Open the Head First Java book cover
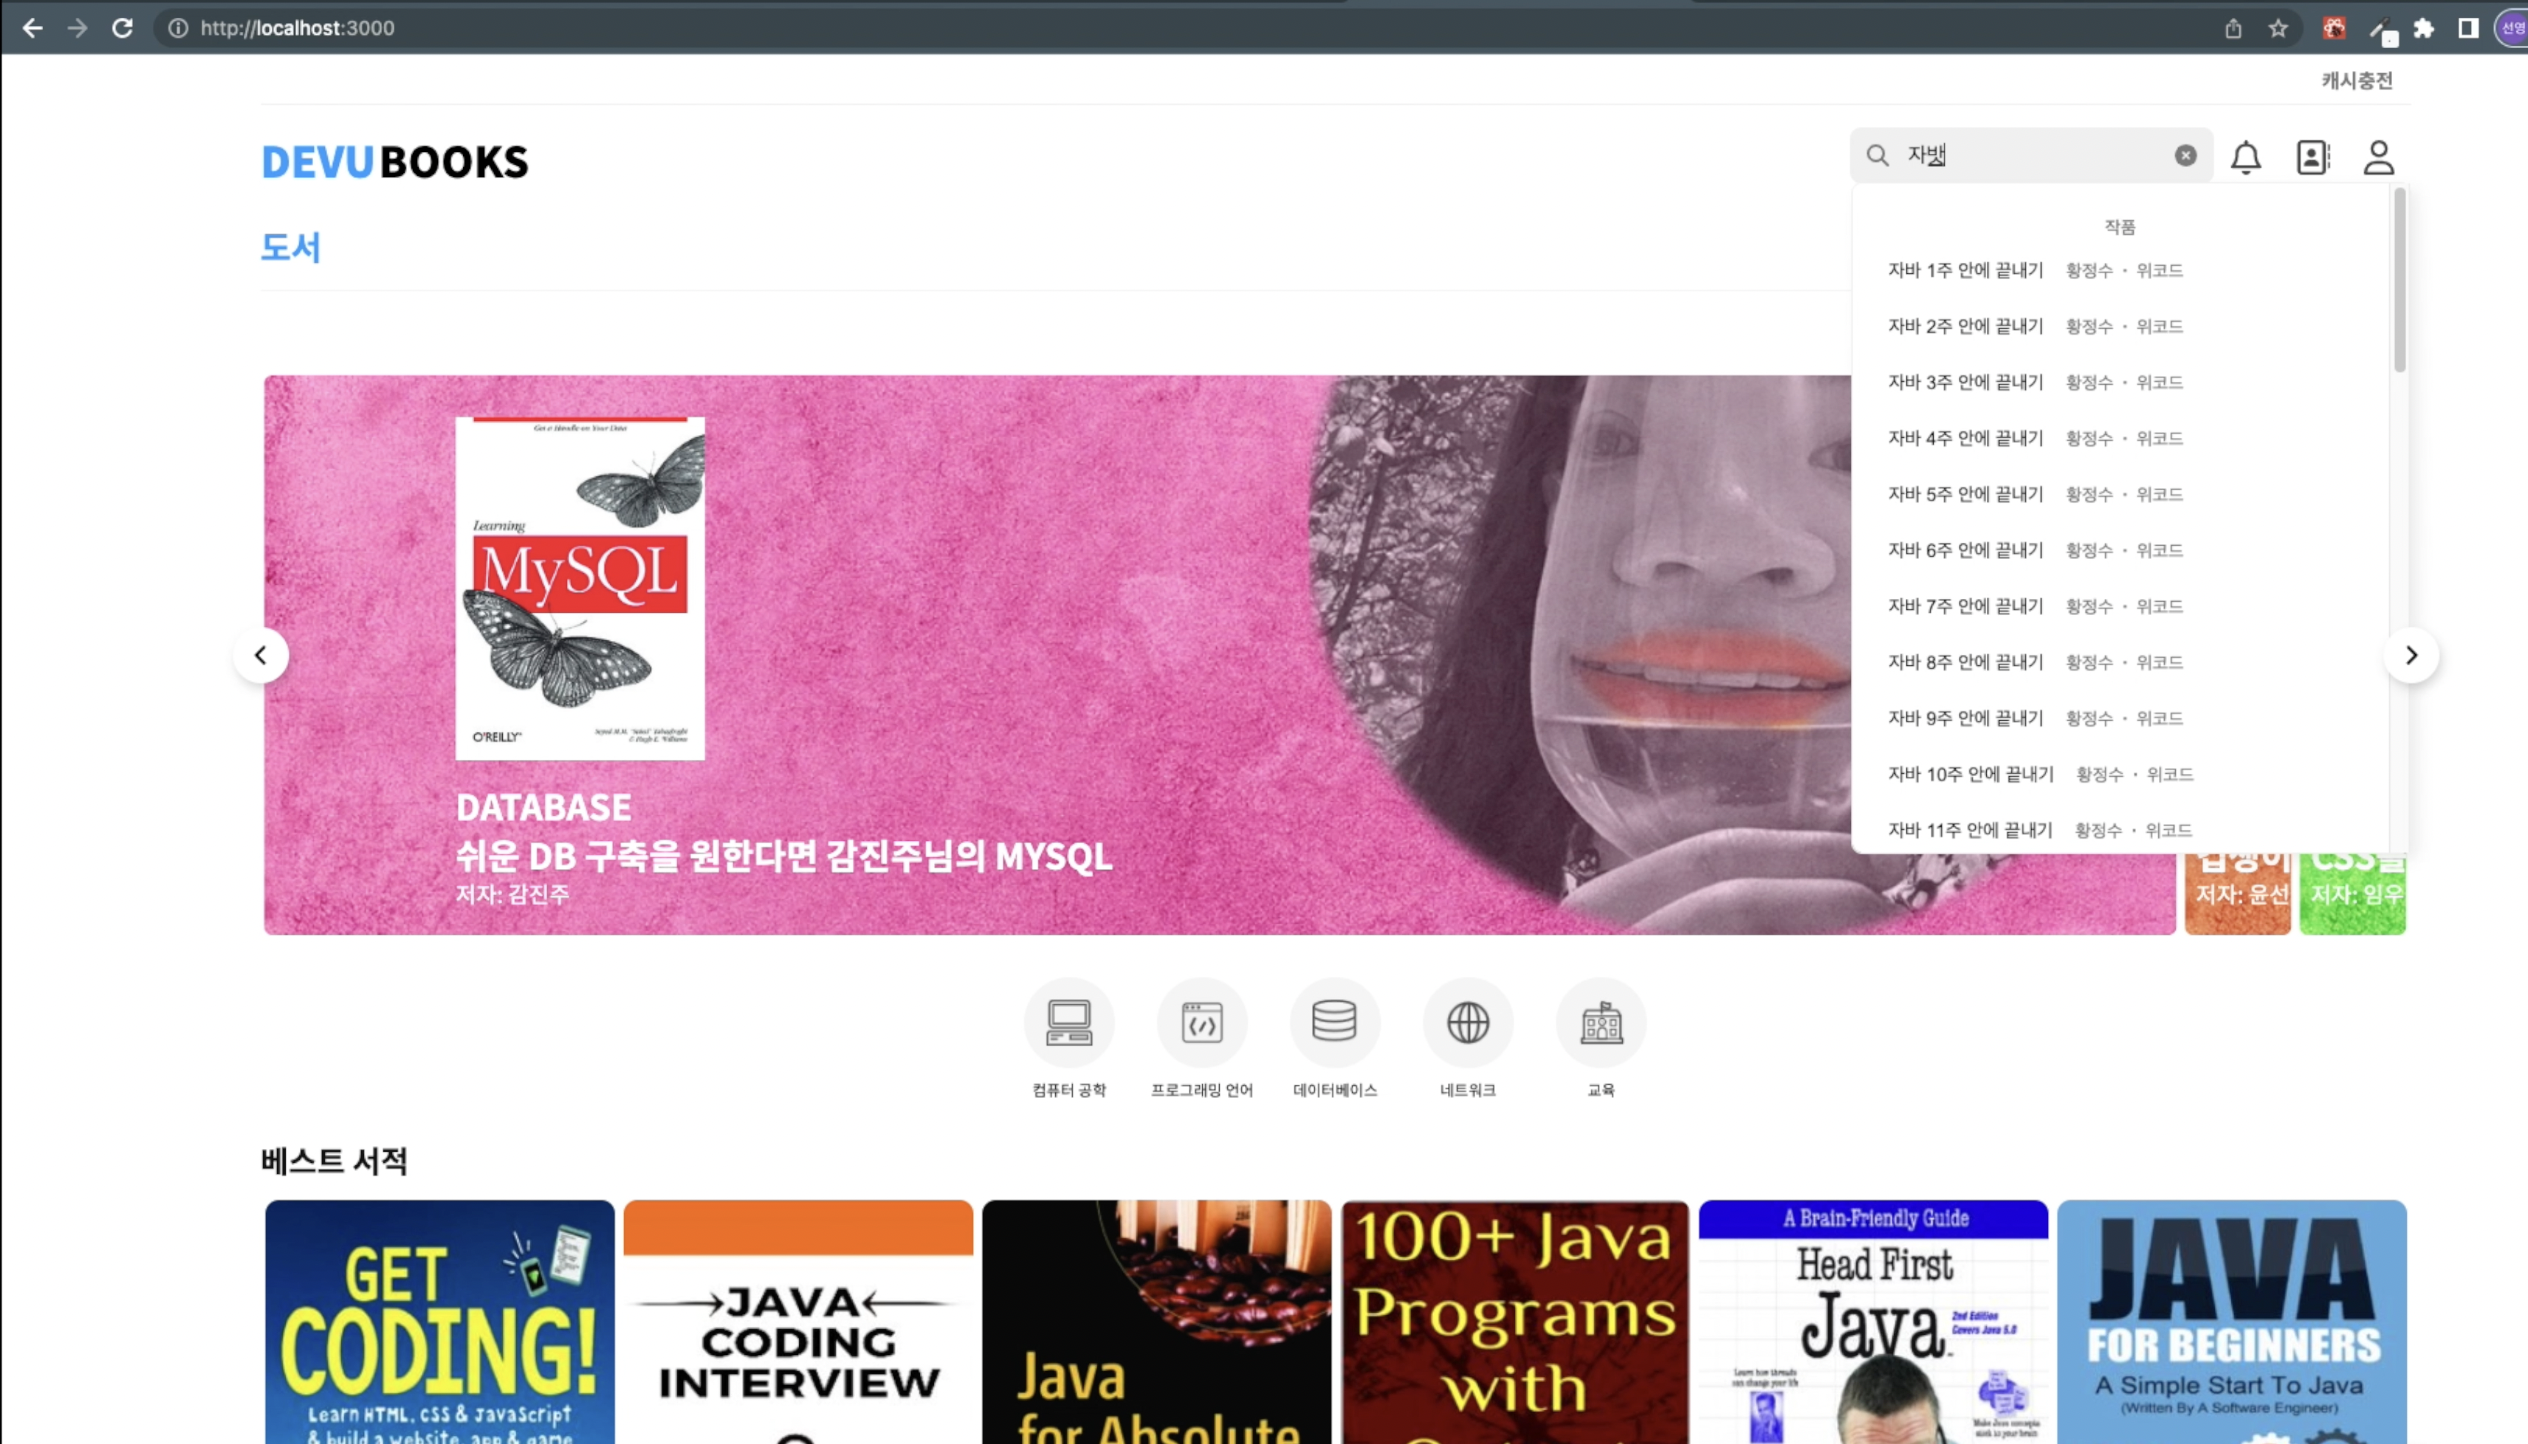 pyautogui.click(x=1873, y=1322)
